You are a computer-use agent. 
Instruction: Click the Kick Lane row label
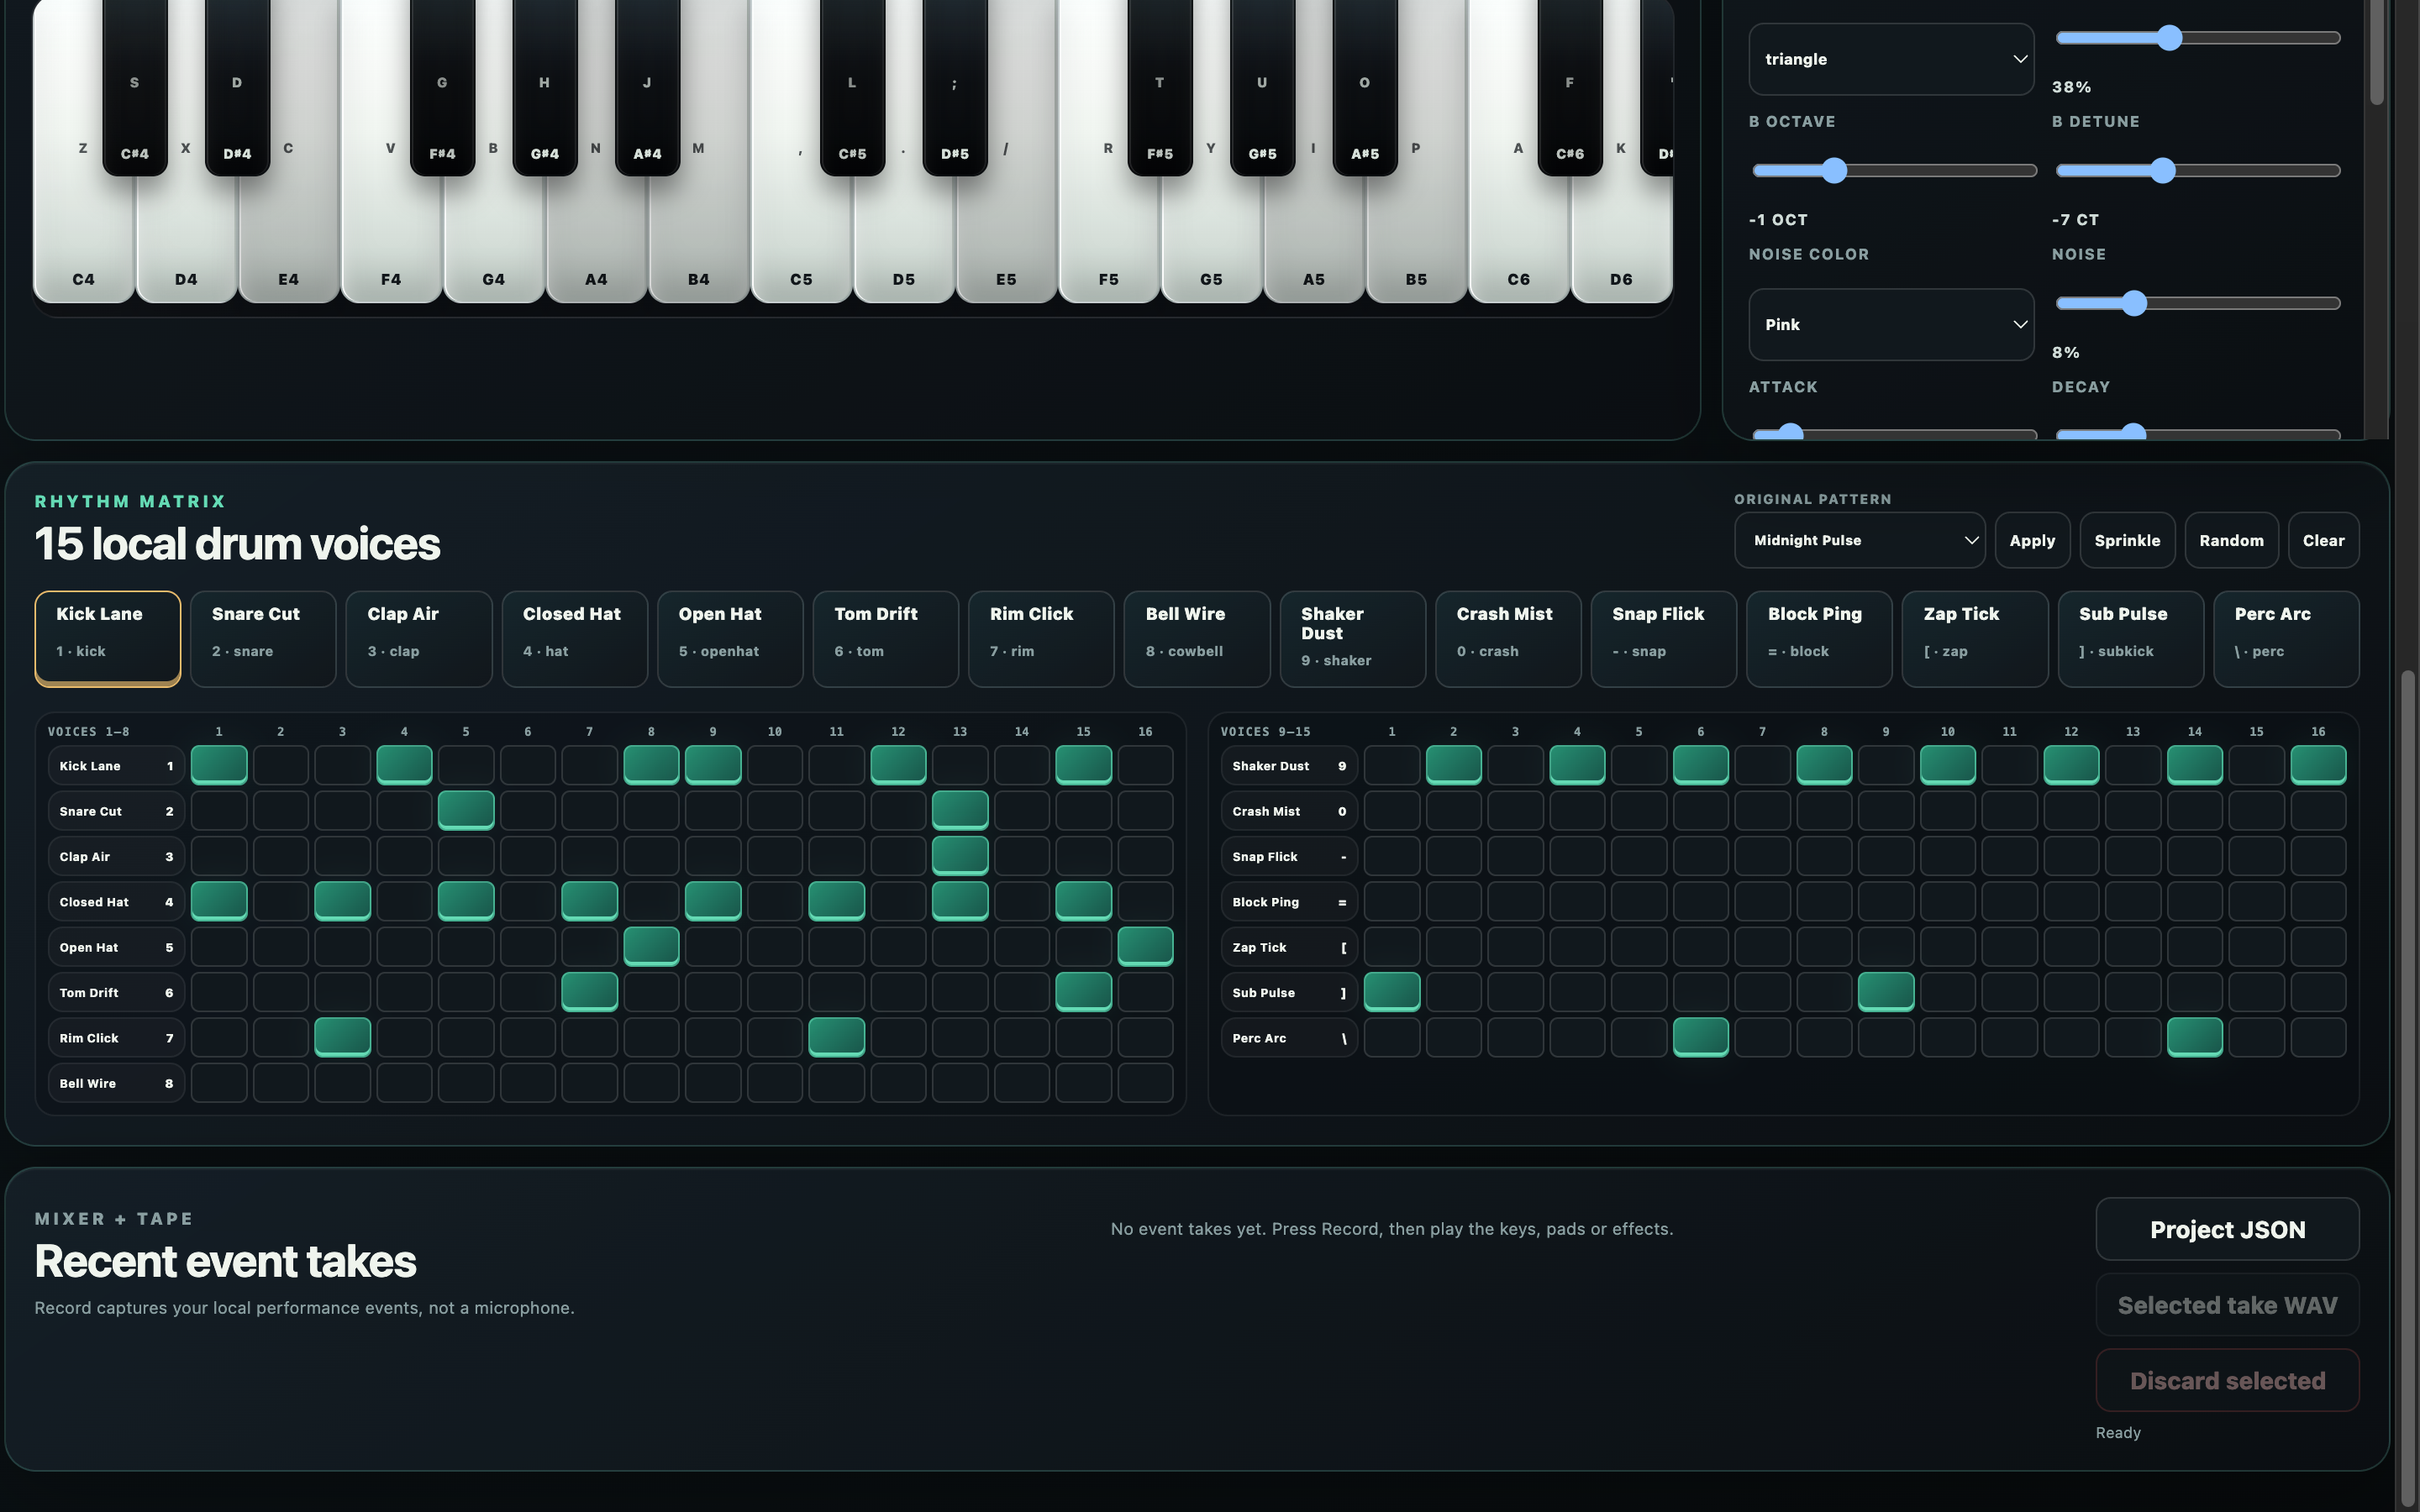[x=116, y=766]
